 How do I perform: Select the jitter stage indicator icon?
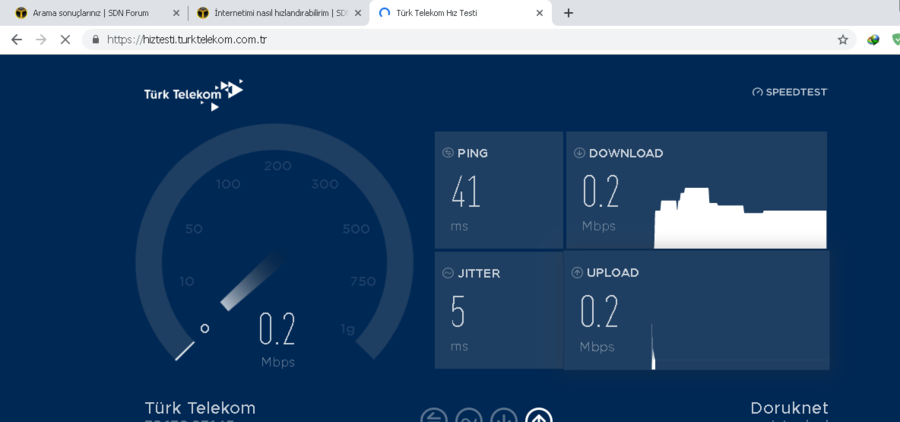point(468,416)
